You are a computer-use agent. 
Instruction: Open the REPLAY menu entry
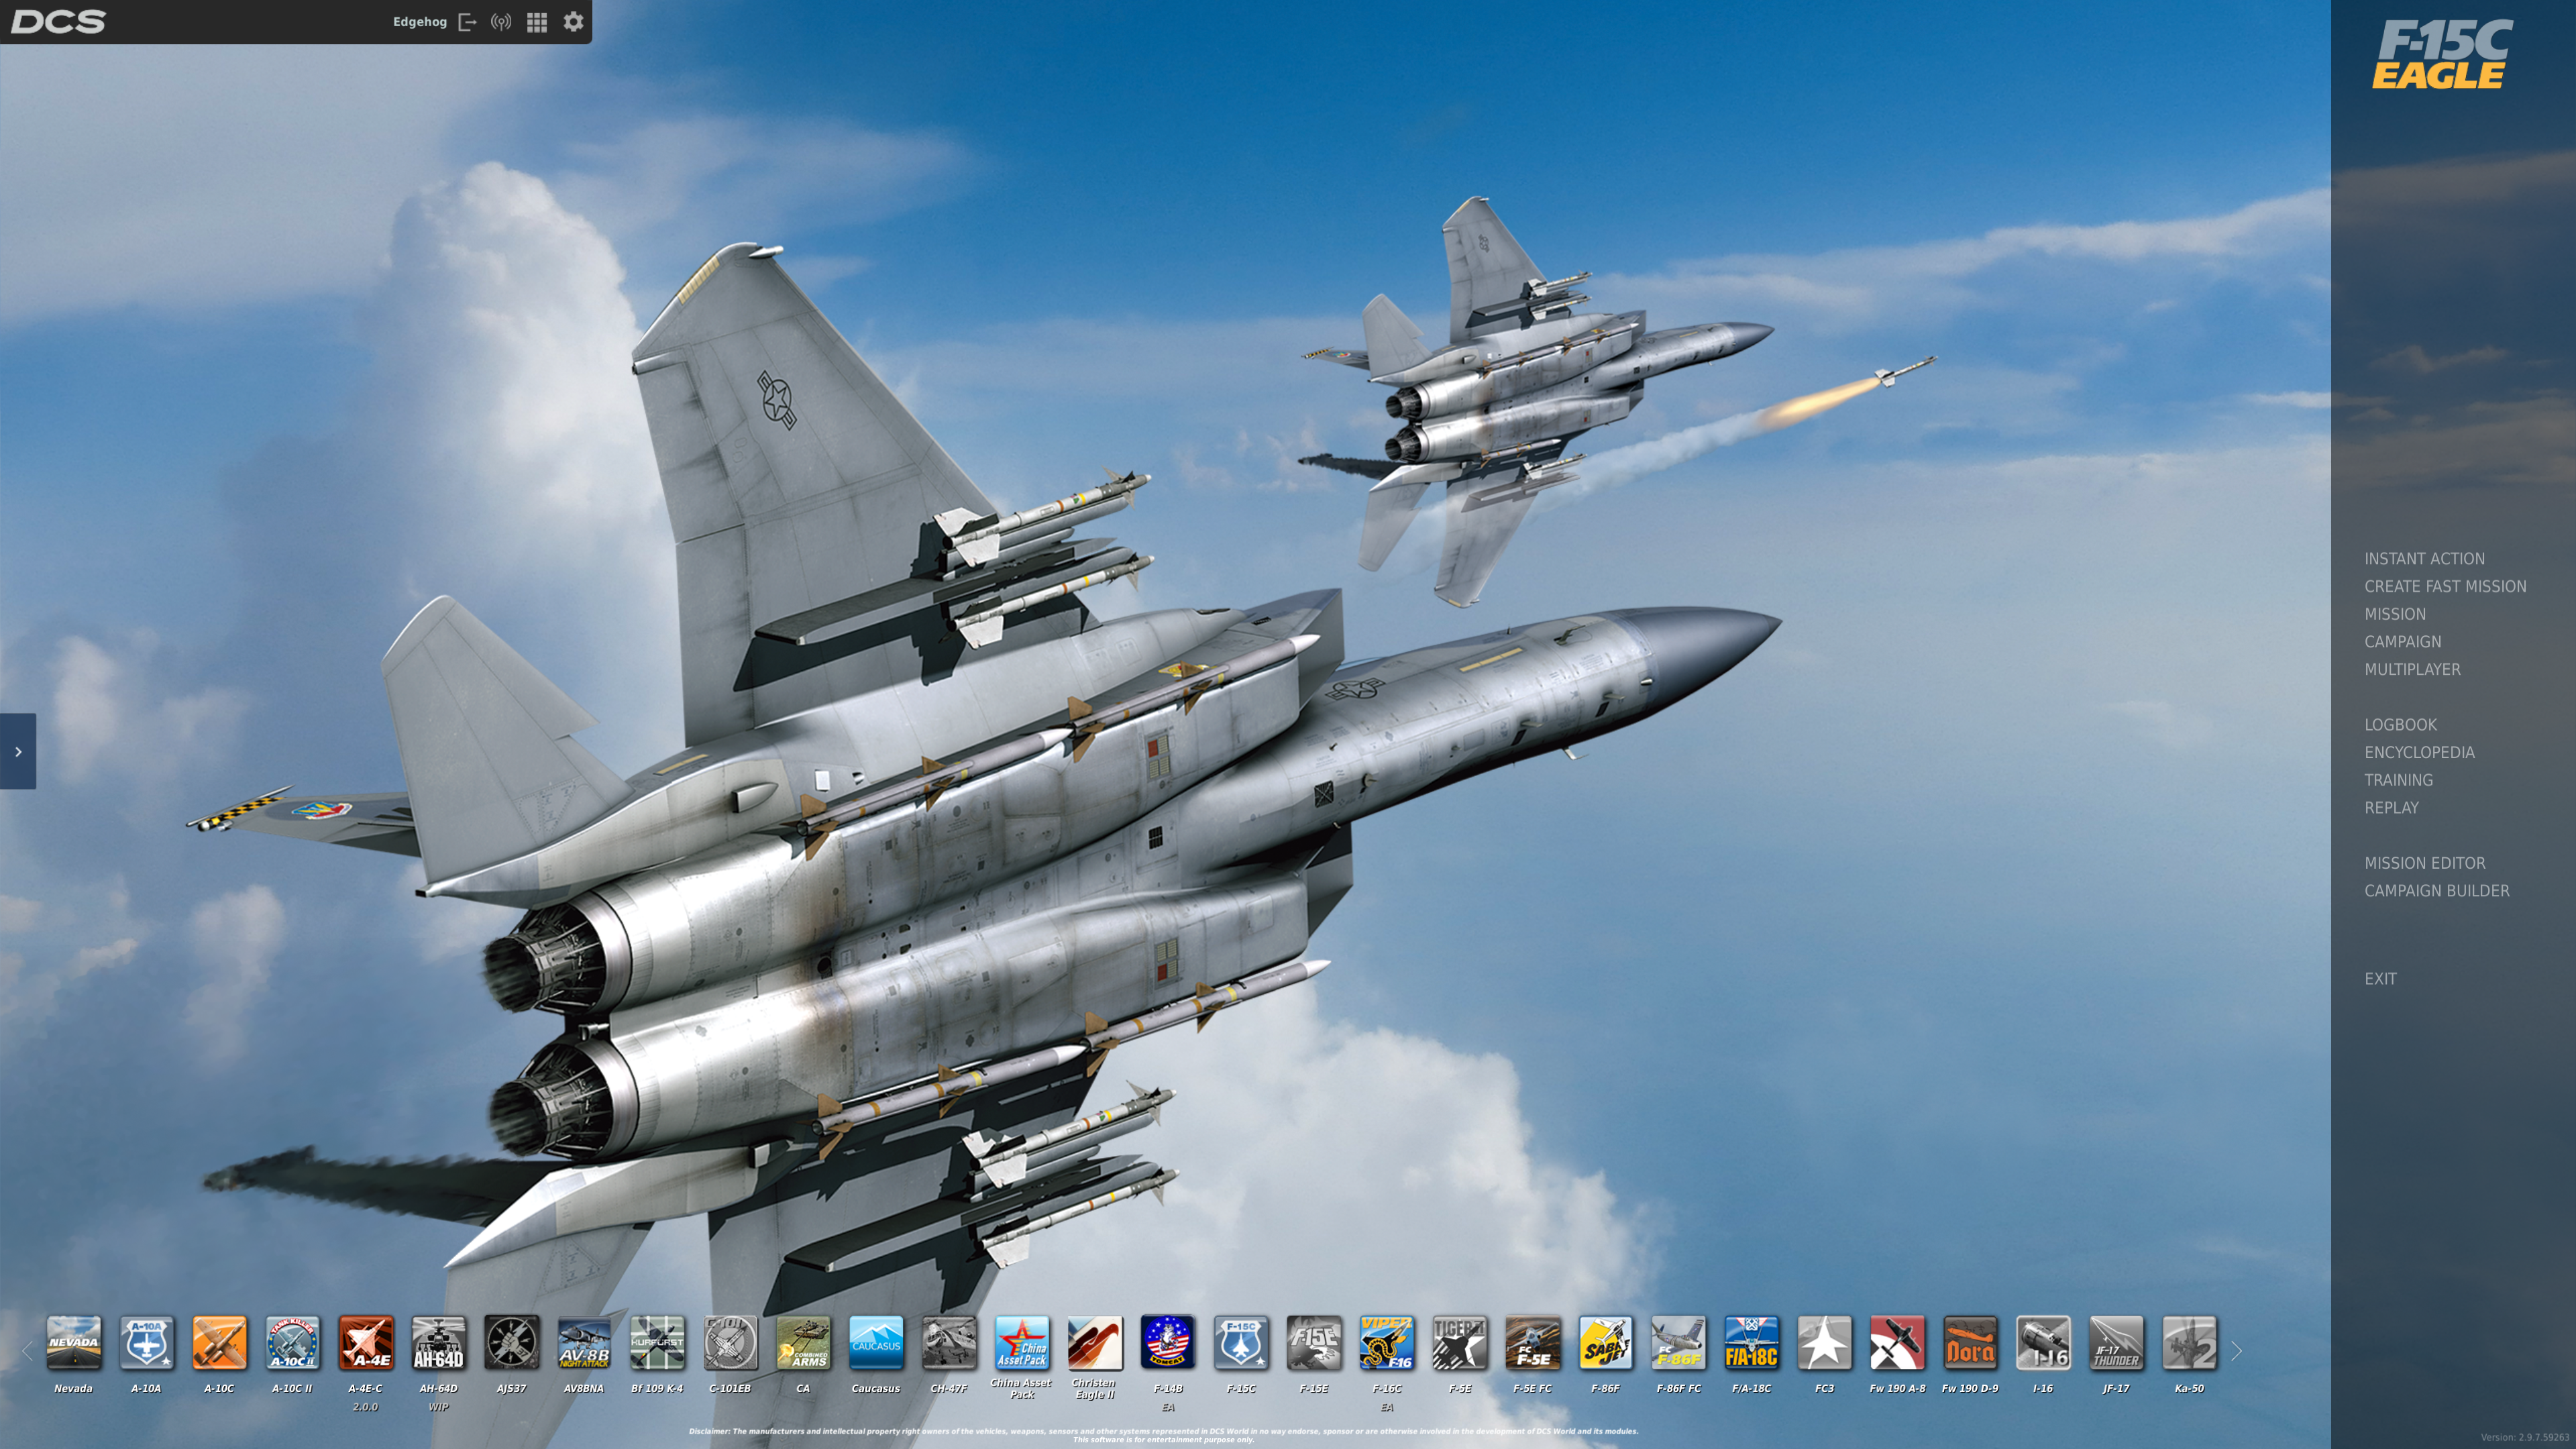[x=2391, y=808]
